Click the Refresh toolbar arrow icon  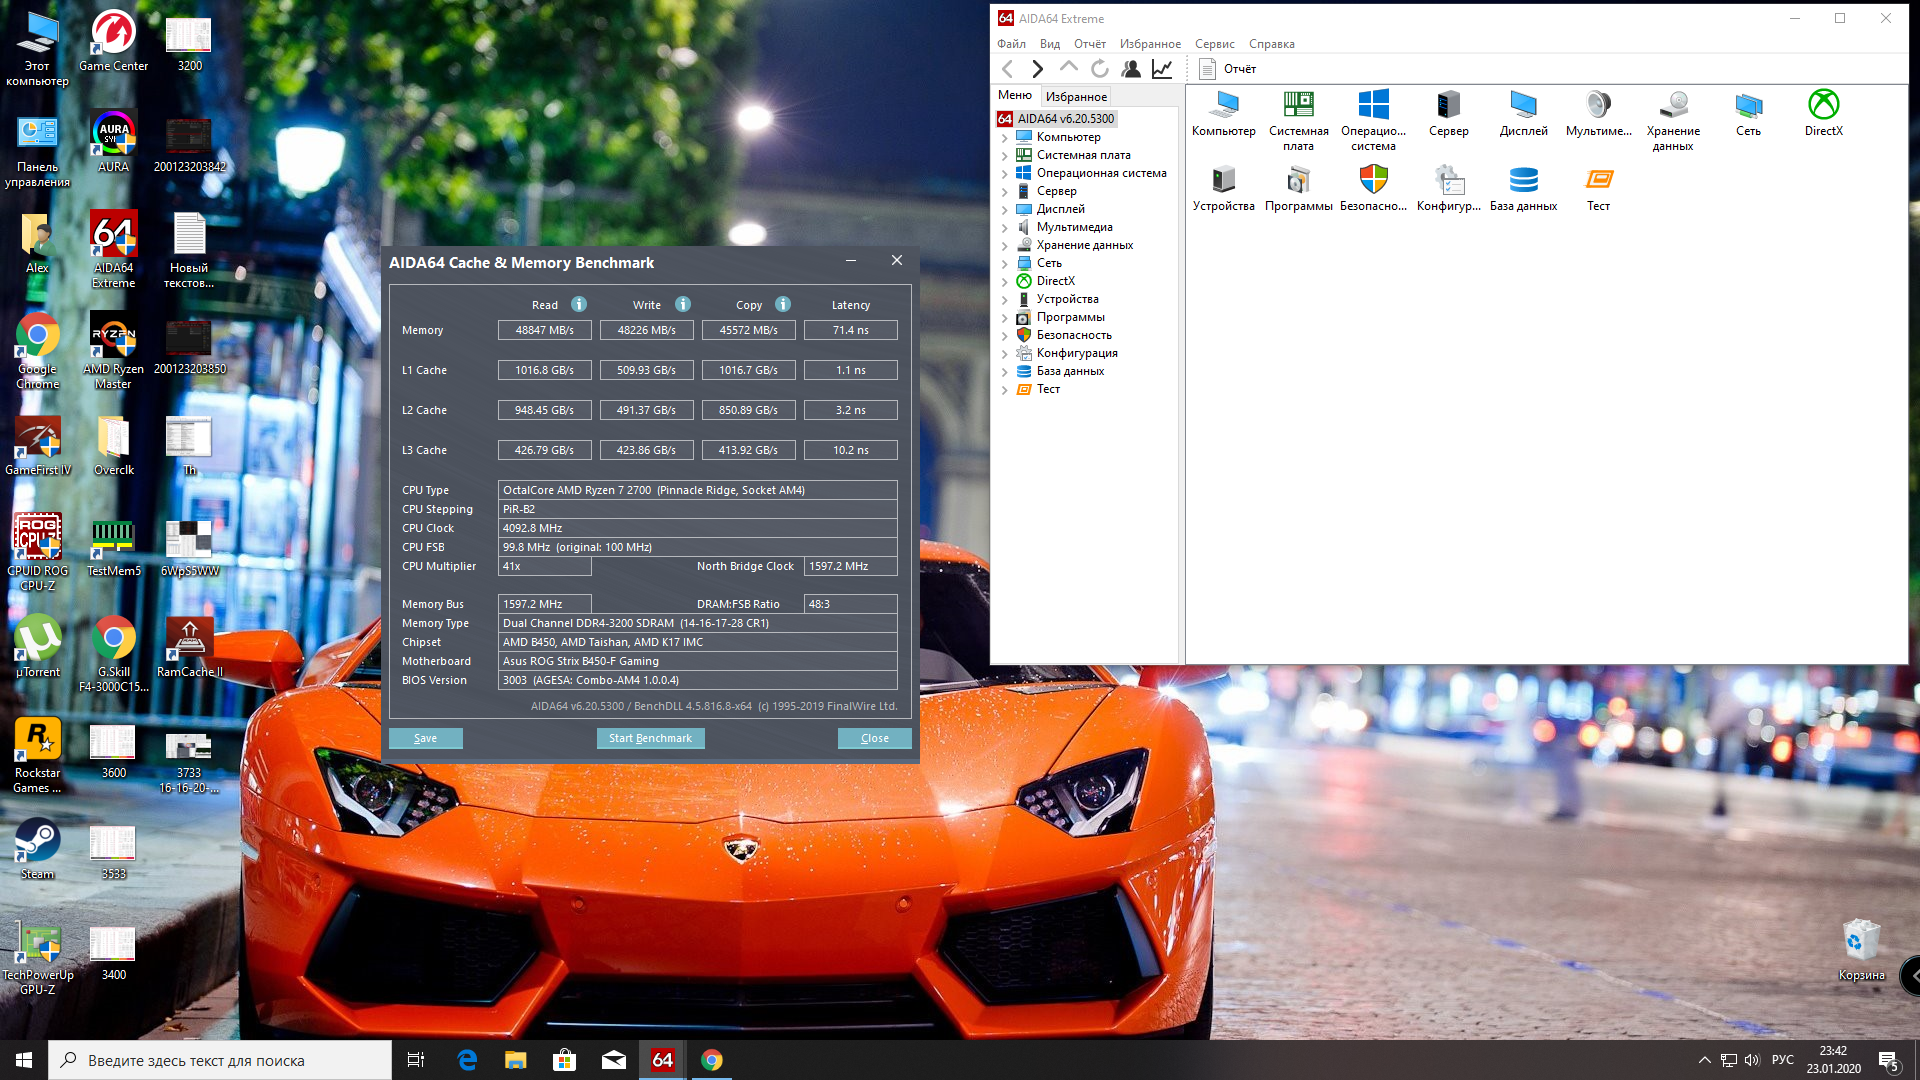coord(1099,69)
